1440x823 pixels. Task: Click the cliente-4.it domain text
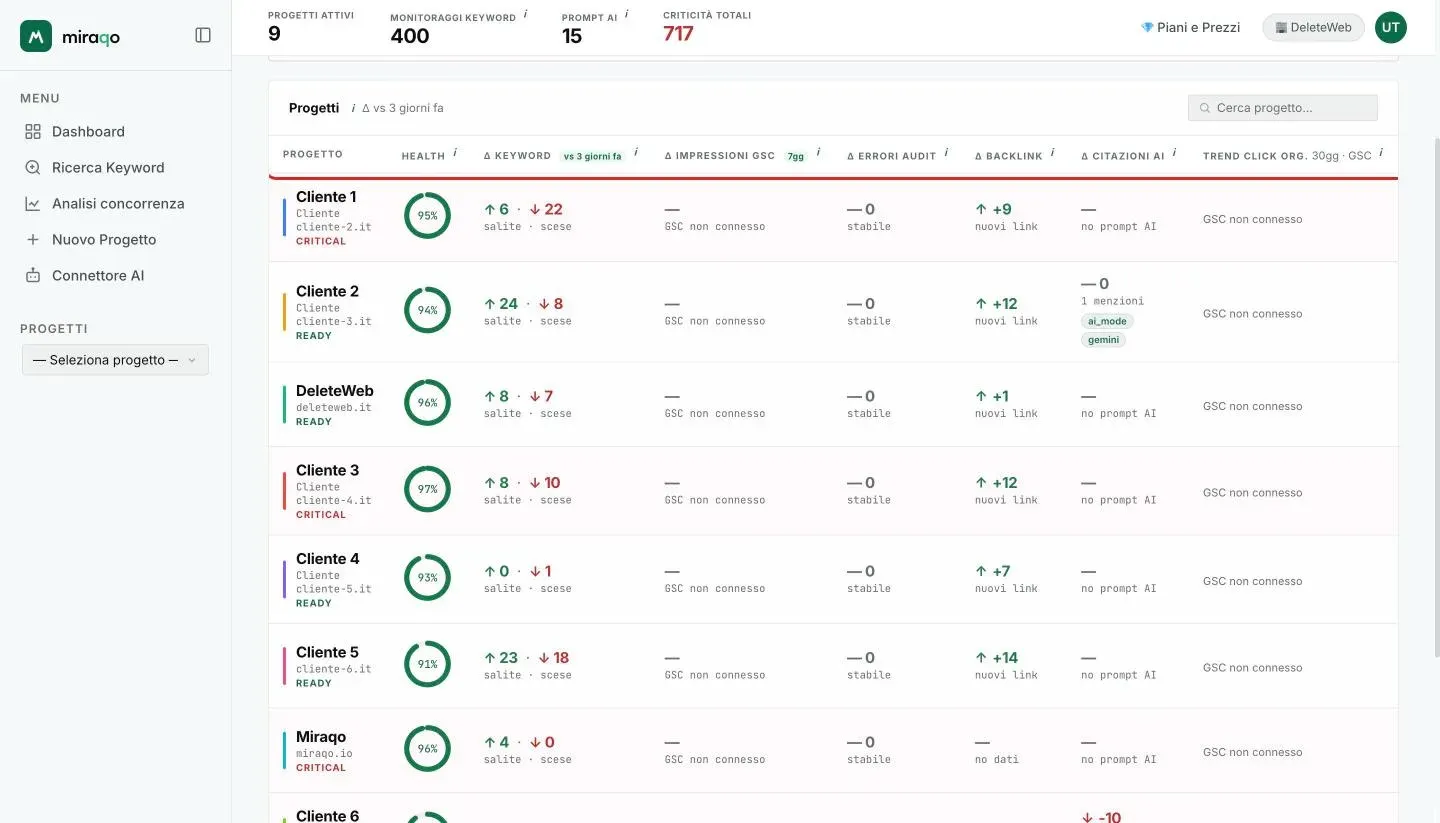pyautogui.click(x=333, y=501)
